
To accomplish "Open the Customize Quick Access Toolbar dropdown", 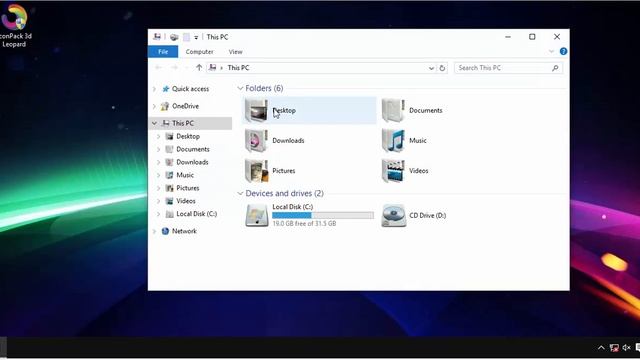I will (x=196, y=38).
